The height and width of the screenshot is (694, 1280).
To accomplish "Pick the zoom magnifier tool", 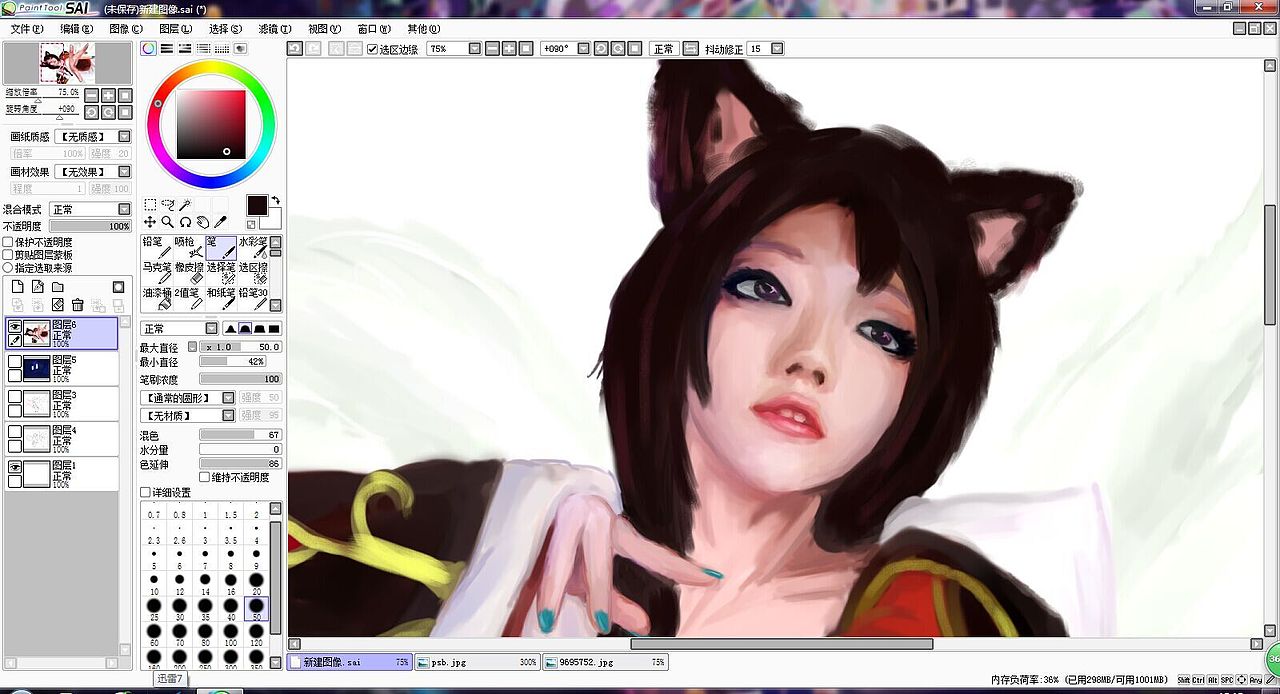I will pyautogui.click(x=168, y=222).
